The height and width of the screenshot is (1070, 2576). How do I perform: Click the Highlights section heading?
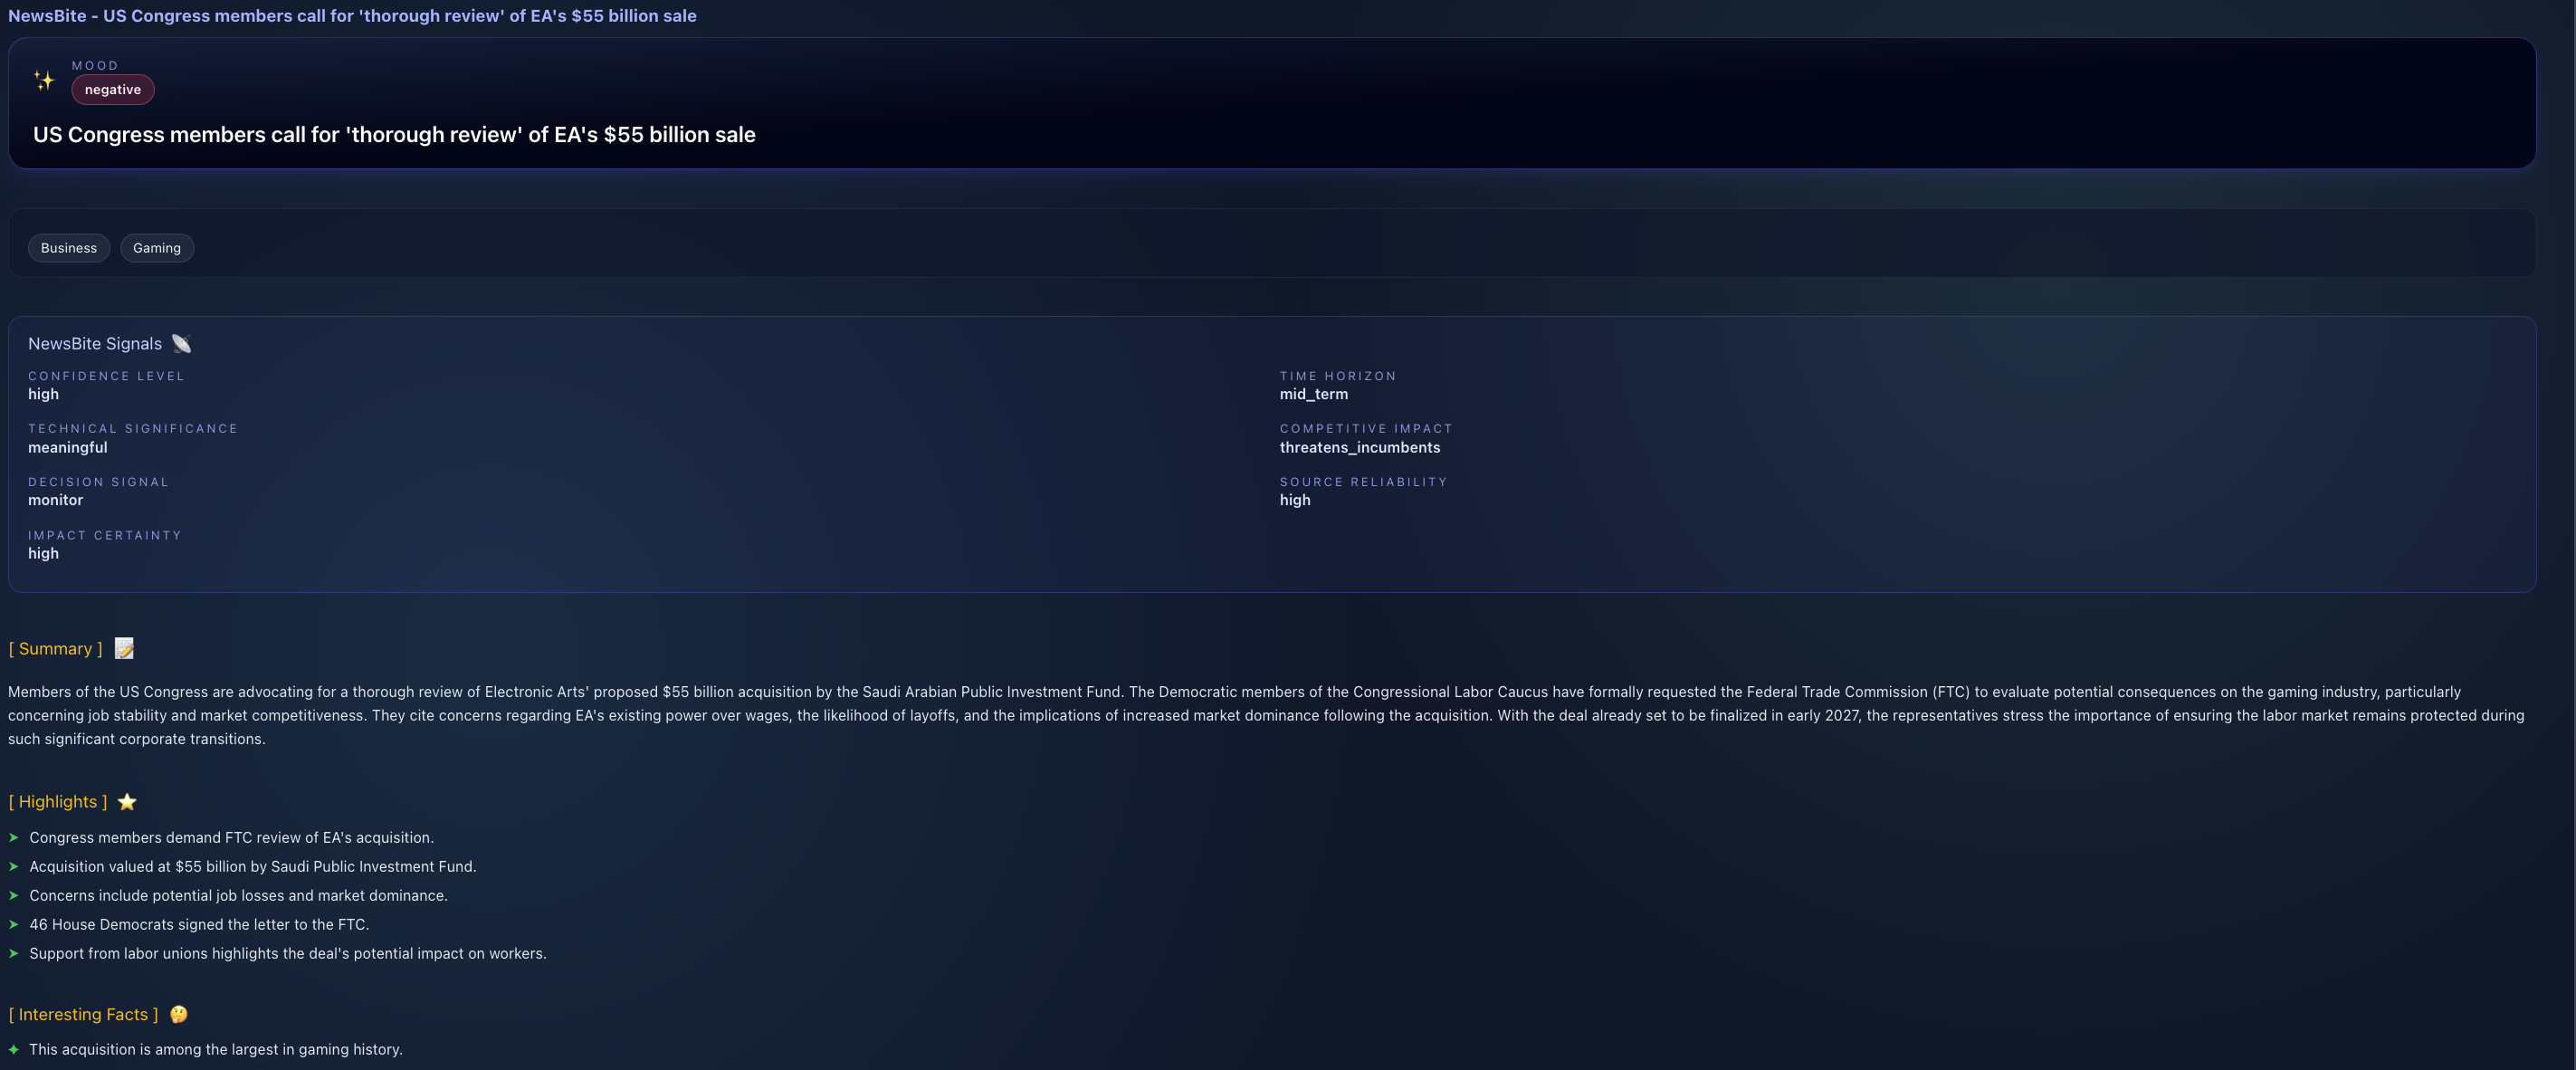pyautogui.click(x=58, y=802)
